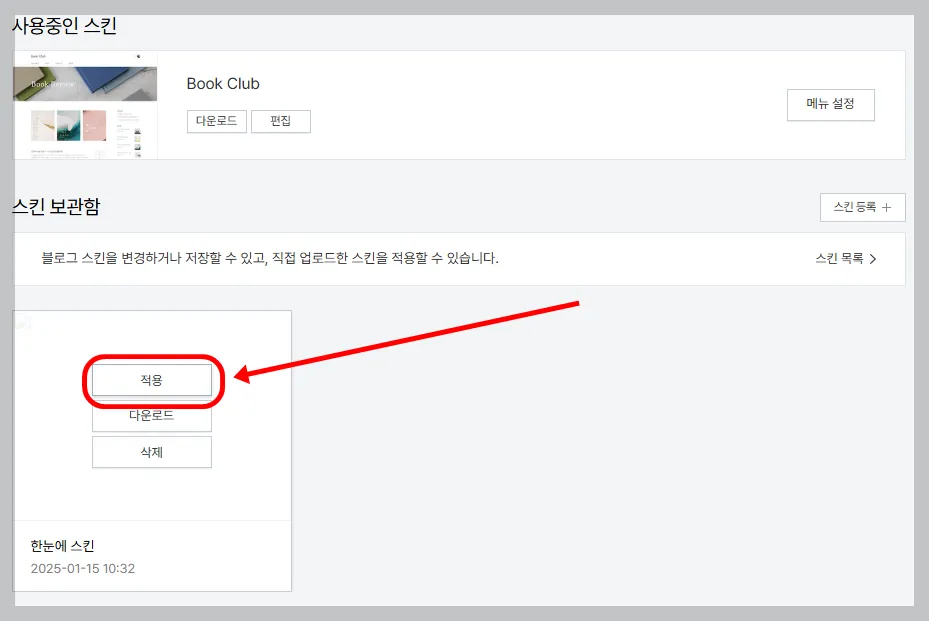
Task: Download the 한눈에 스킨 skin
Action: (152, 417)
